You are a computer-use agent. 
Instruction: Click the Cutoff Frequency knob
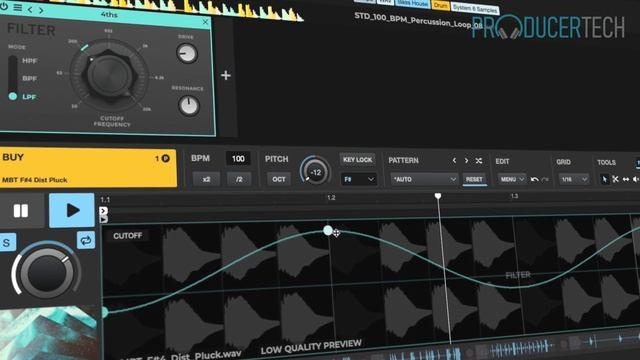pyautogui.click(x=109, y=76)
